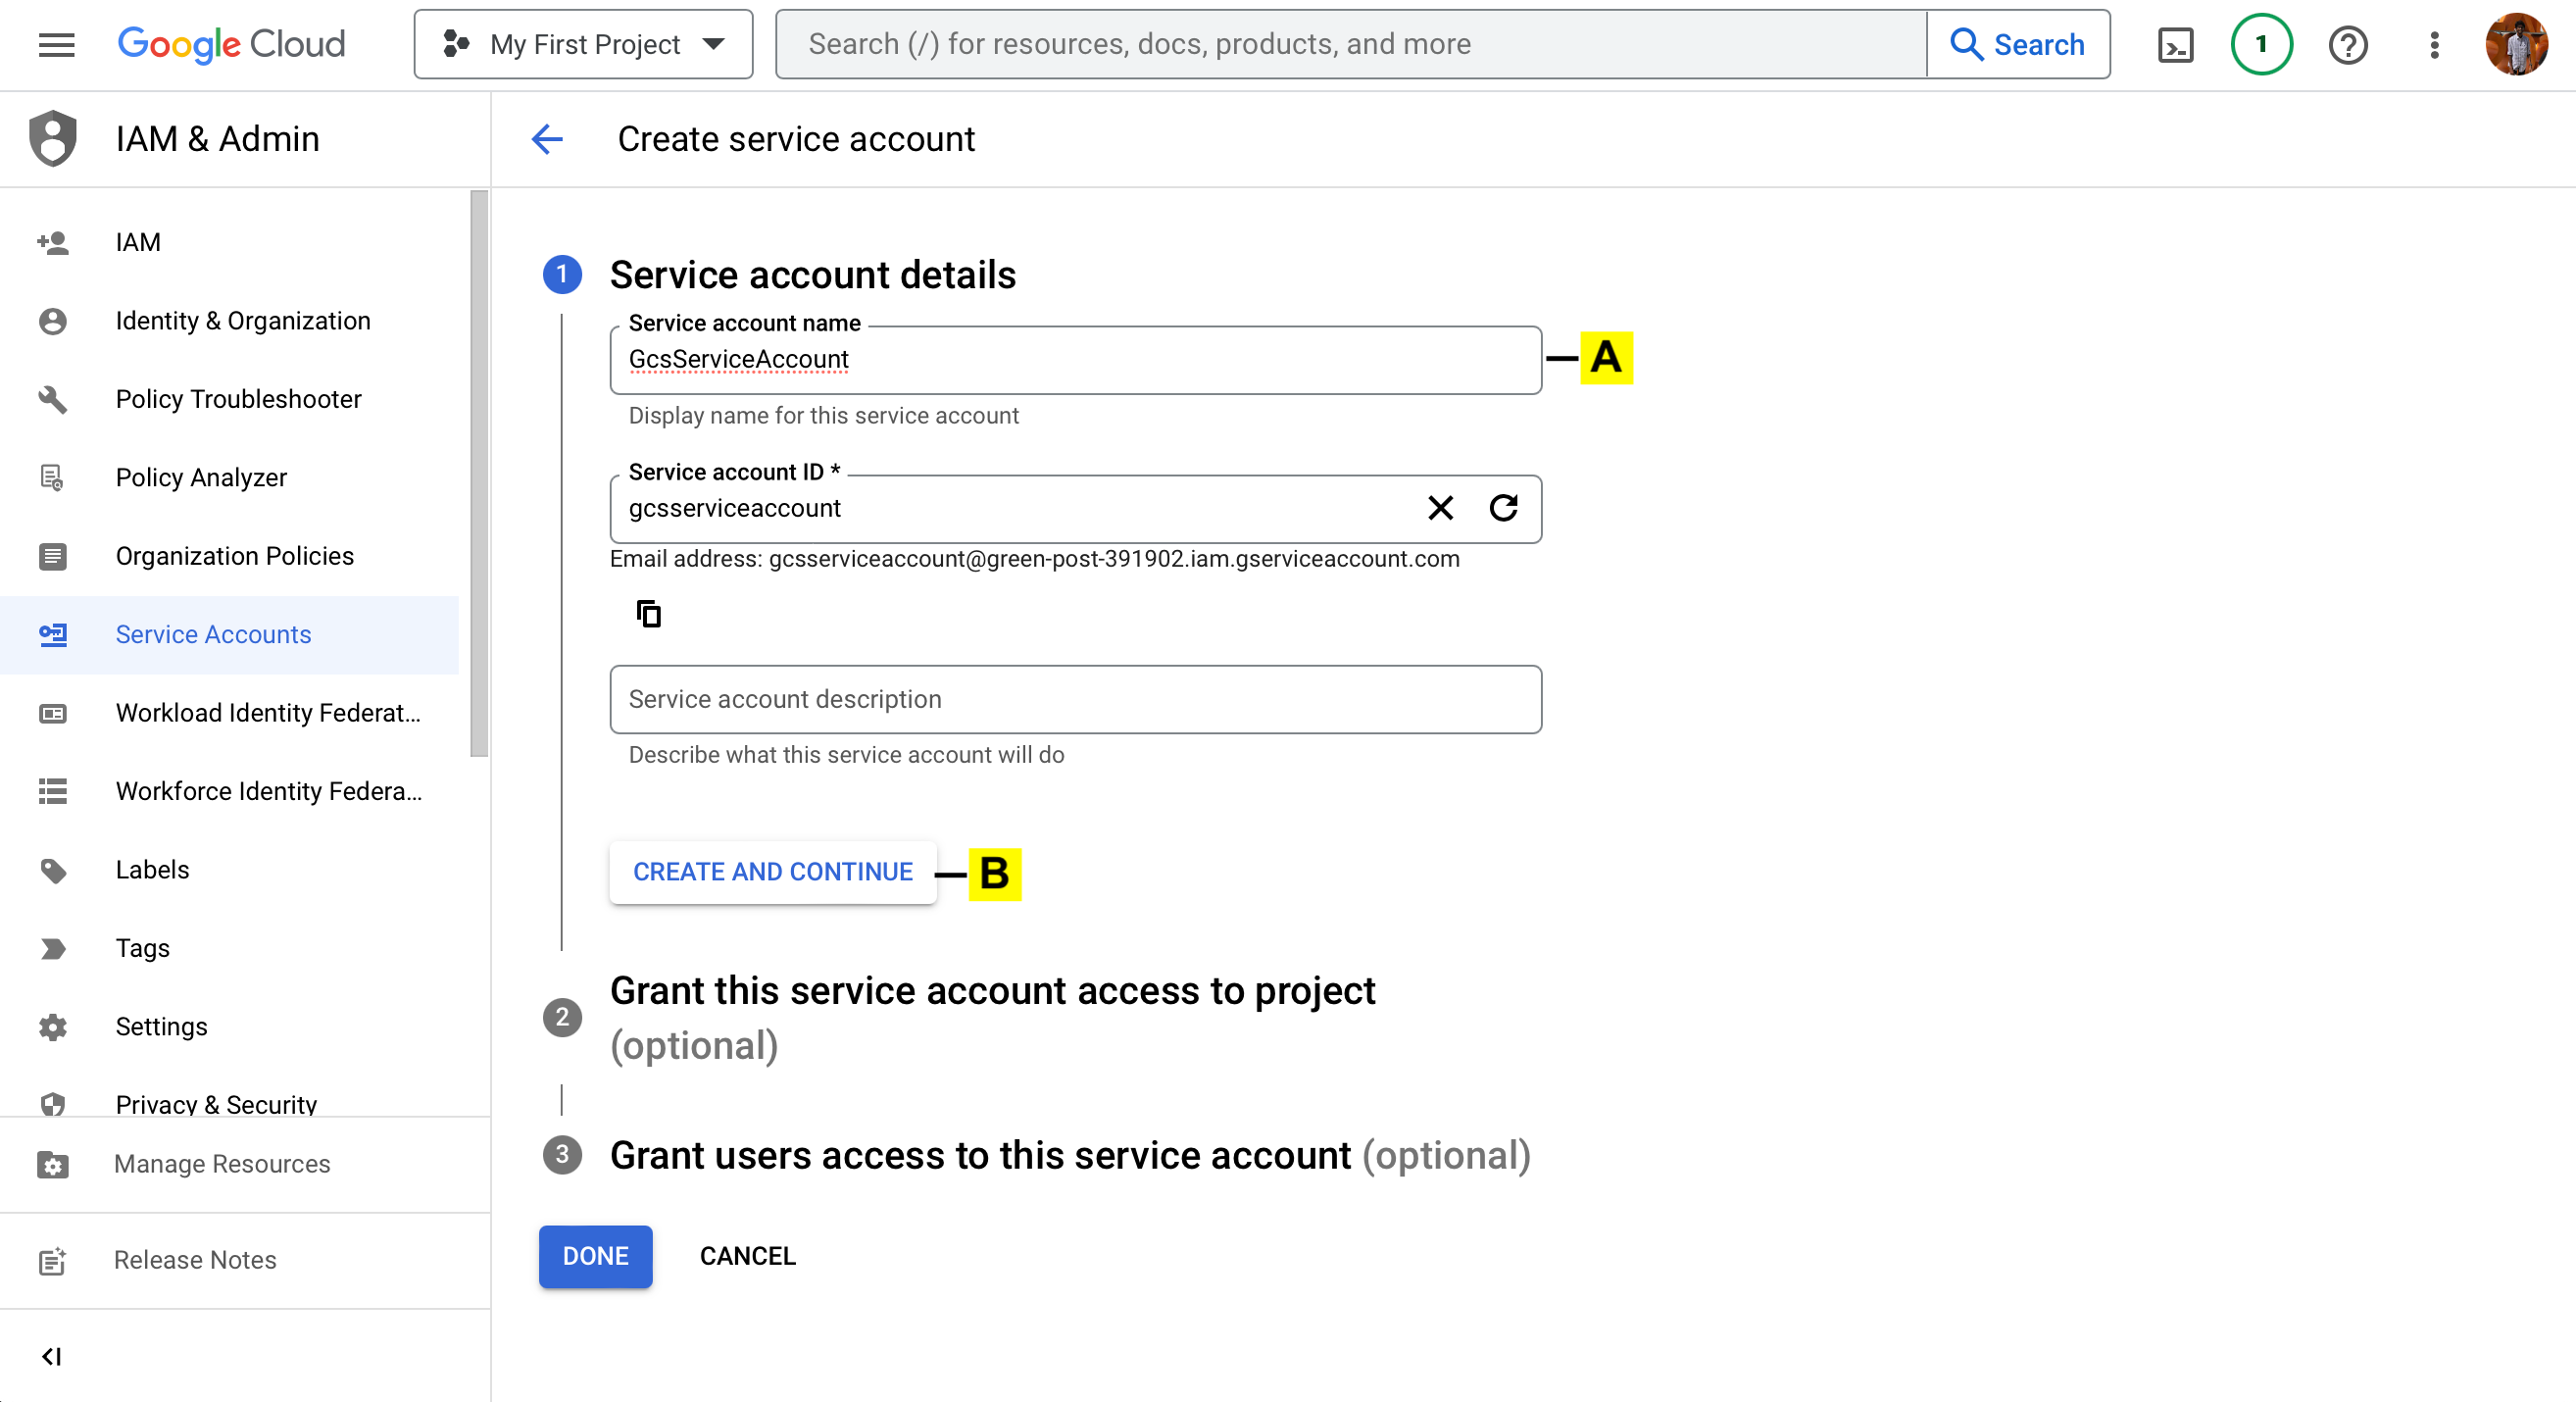The width and height of the screenshot is (2576, 1402).
Task: Click the back arrow beside Create service account
Action: pyautogui.click(x=547, y=139)
